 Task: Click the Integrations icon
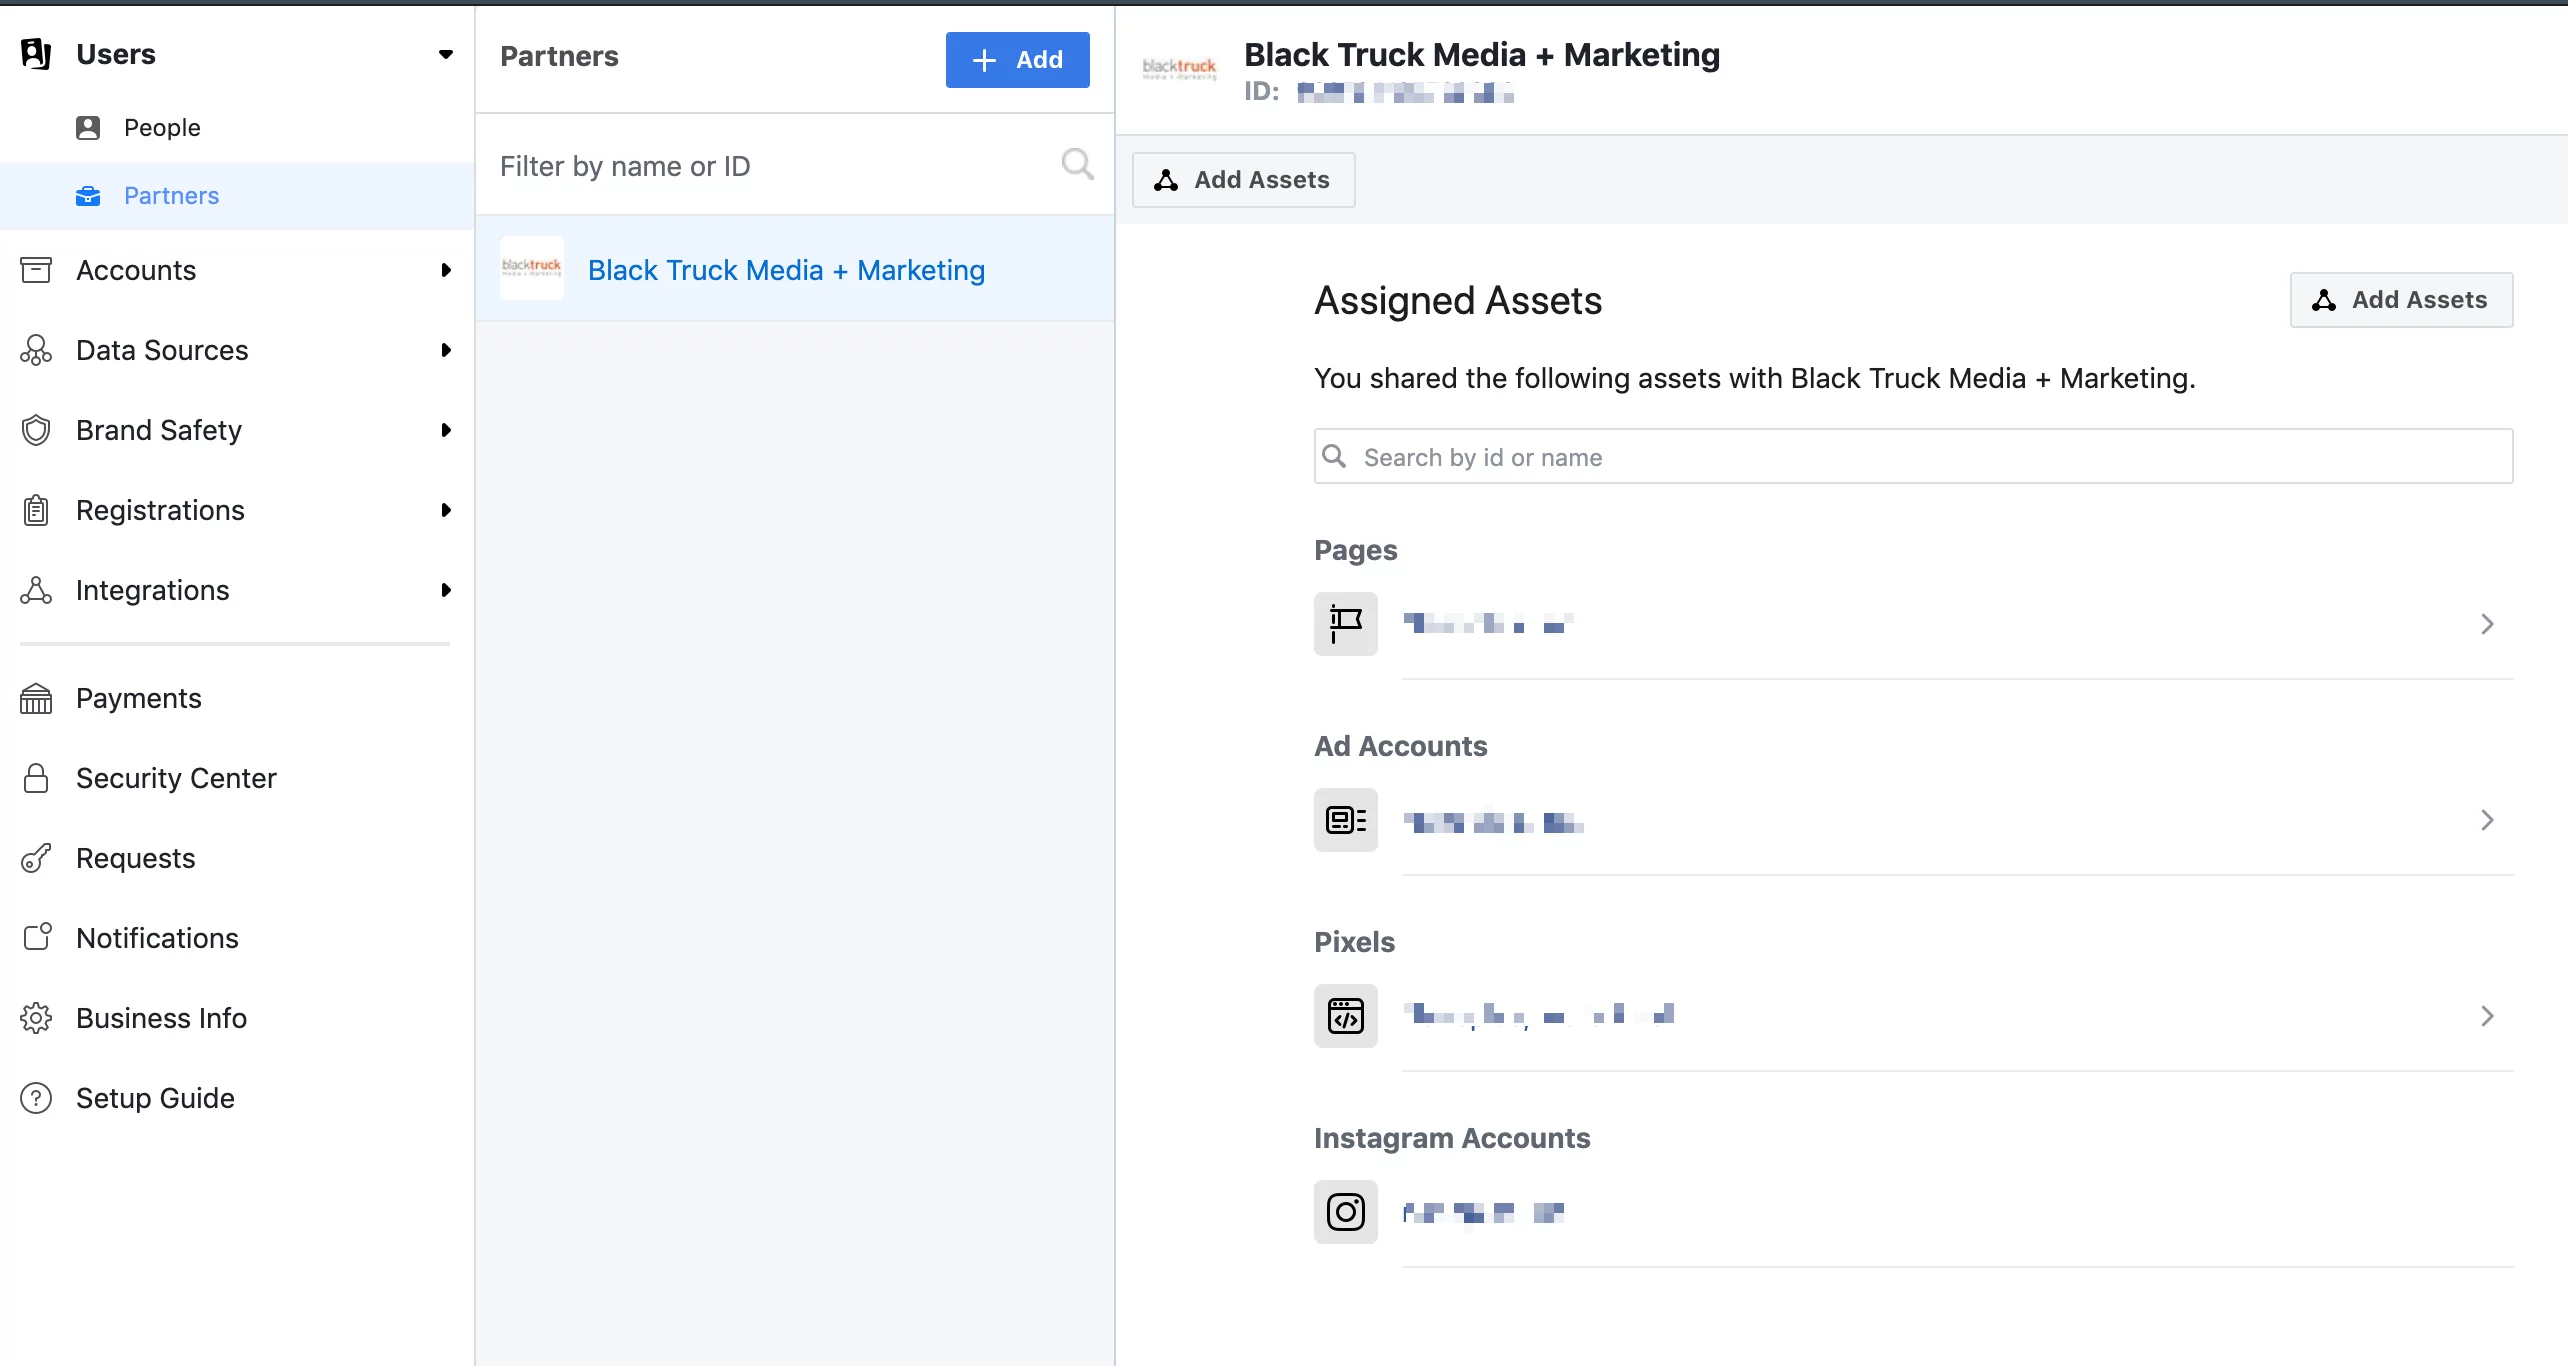coord(36,590)
